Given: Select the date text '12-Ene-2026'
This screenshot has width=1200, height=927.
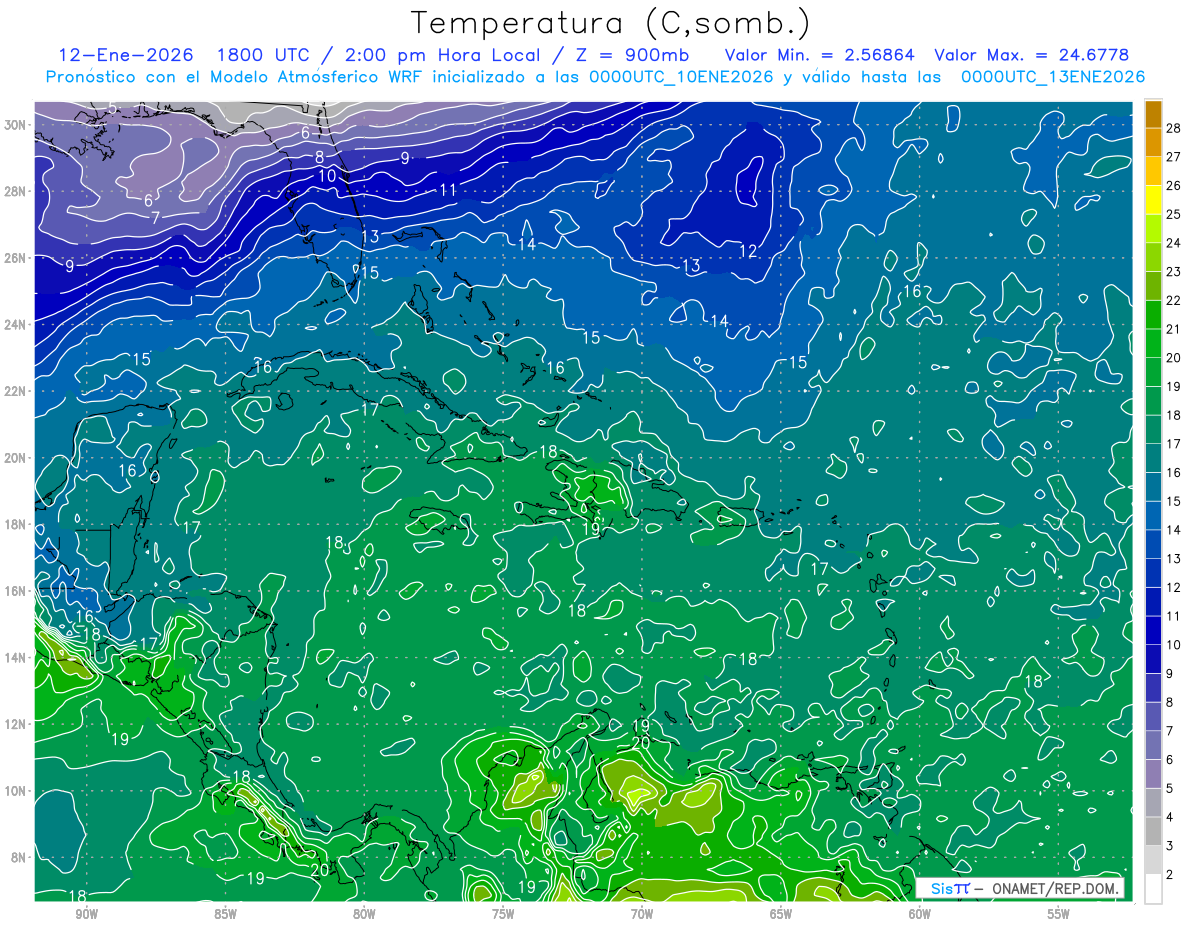Looking at the screenshot, I should point(127,55).
